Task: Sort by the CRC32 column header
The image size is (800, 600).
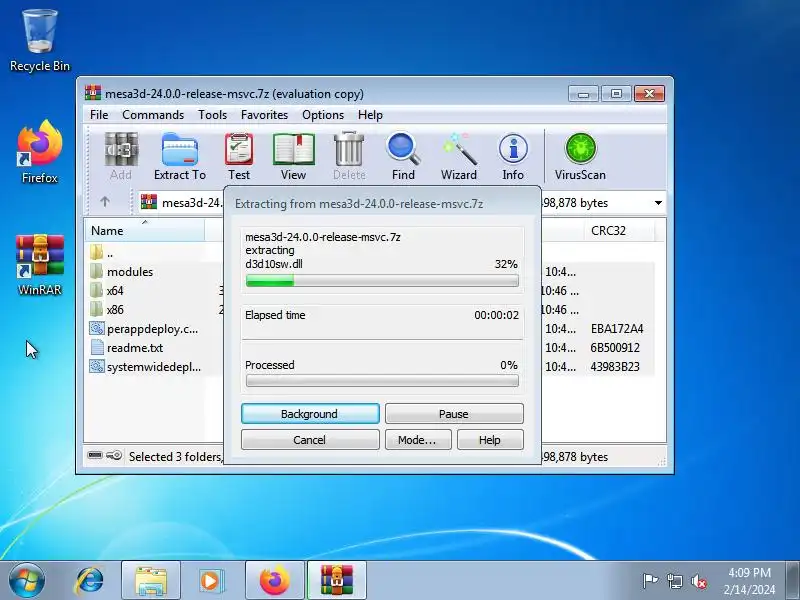Action: tap(618, 231)
